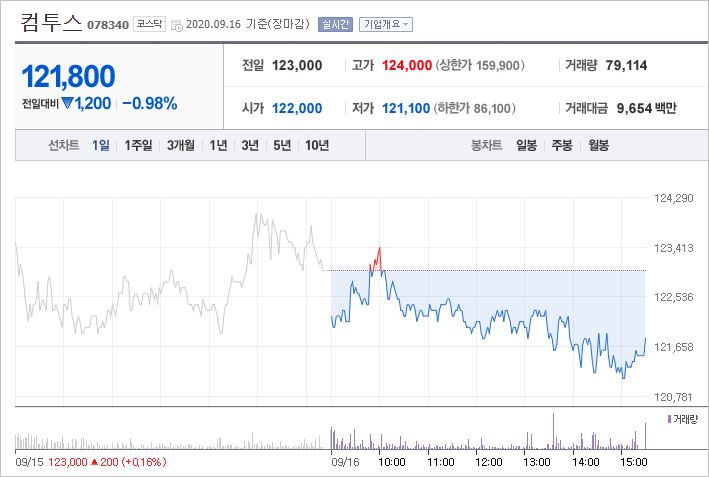Click the upper limit 상한가 159,900 text

[480, 66]
